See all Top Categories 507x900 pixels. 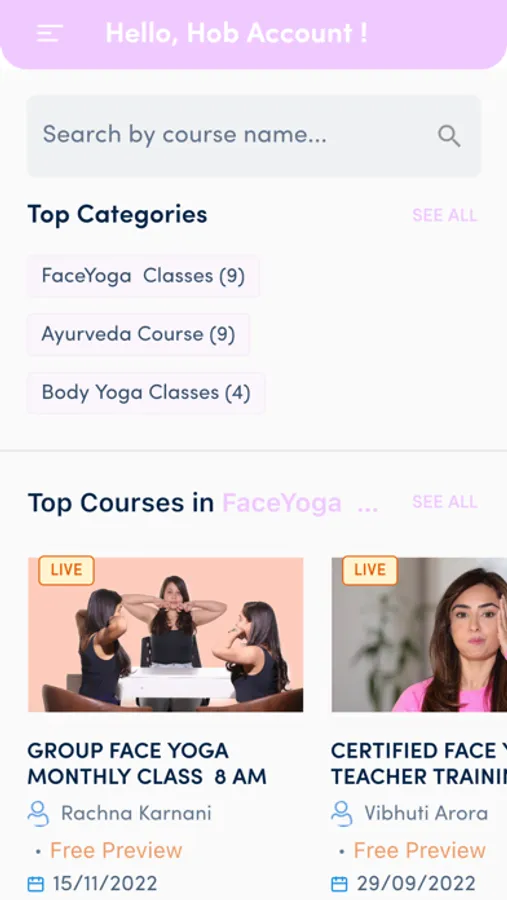coord(444,215)
